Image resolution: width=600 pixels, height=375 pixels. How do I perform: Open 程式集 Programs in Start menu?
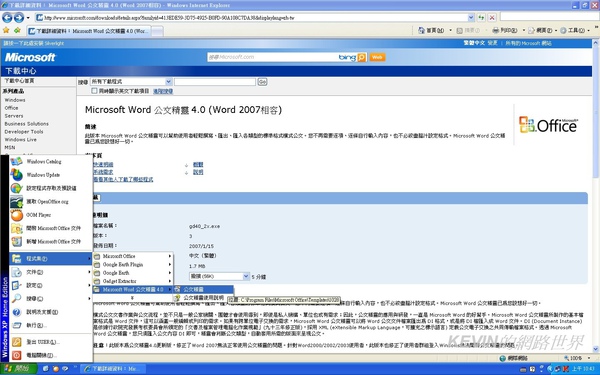(51, 259)
